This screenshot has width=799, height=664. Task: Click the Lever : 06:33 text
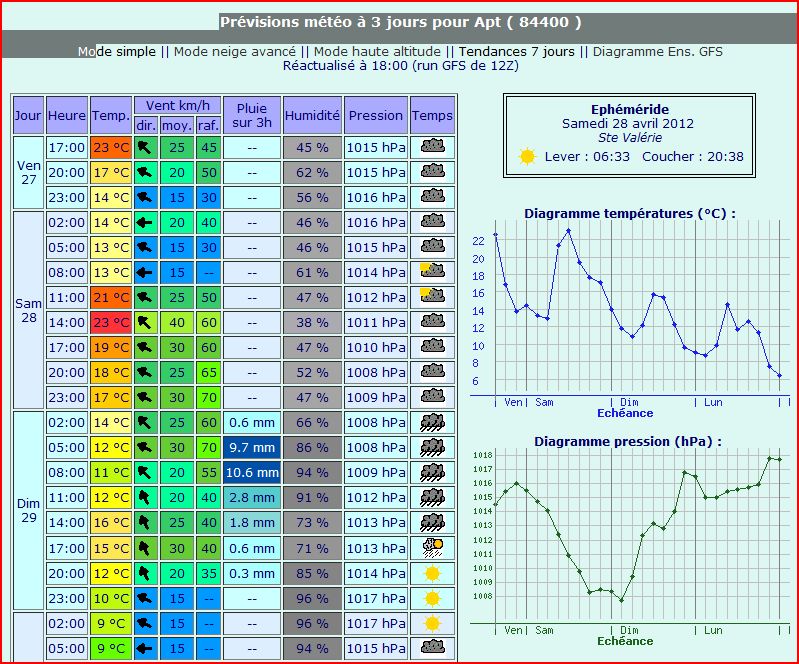(x=587, y=156)
